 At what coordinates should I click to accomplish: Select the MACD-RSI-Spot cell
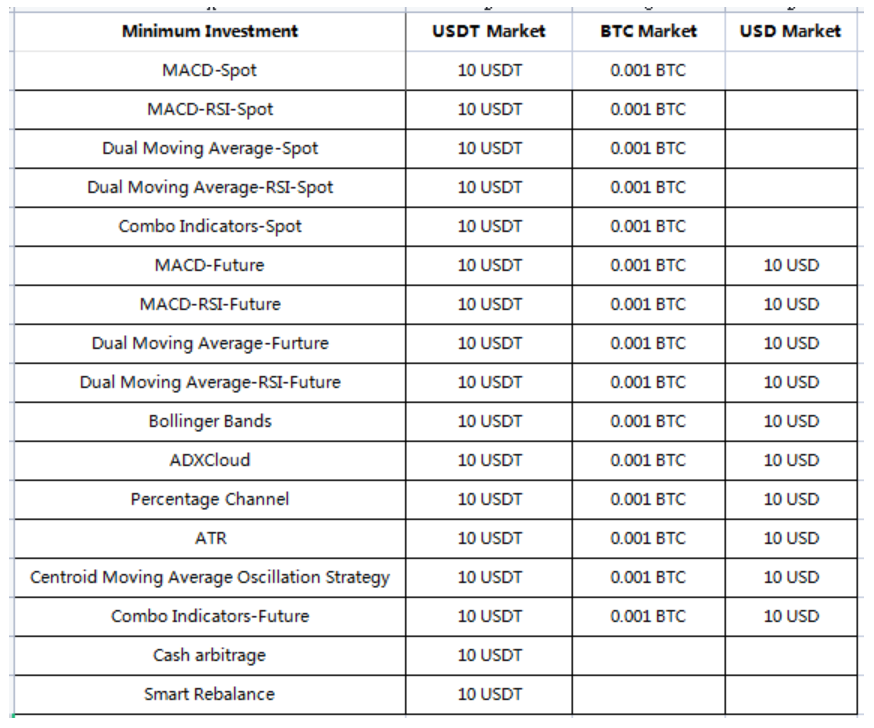(x=210, y=110)
